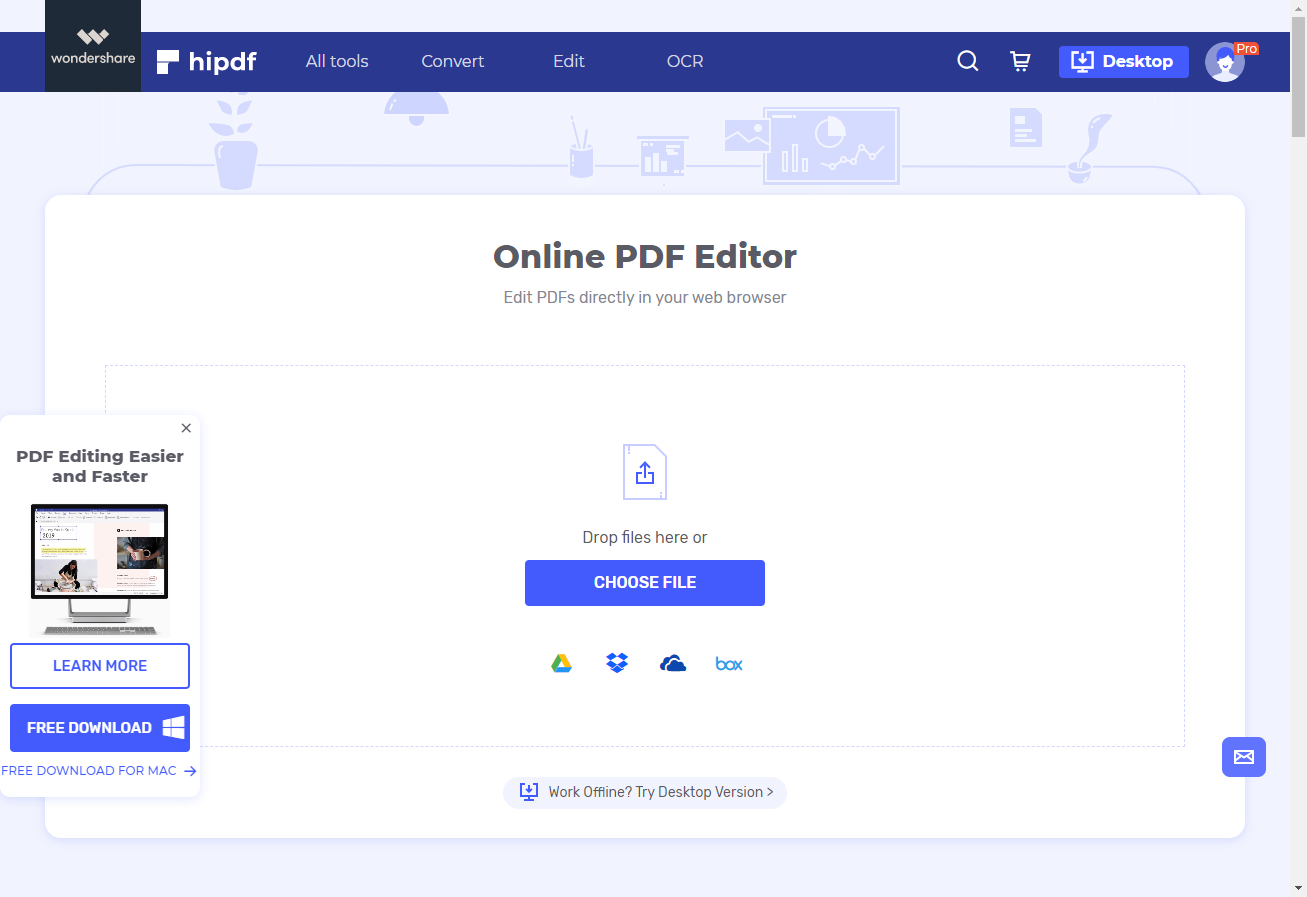The height and width of the screenshot is (897, 1307).
Task: Import from Dropbox
Action: click(617, 663)
